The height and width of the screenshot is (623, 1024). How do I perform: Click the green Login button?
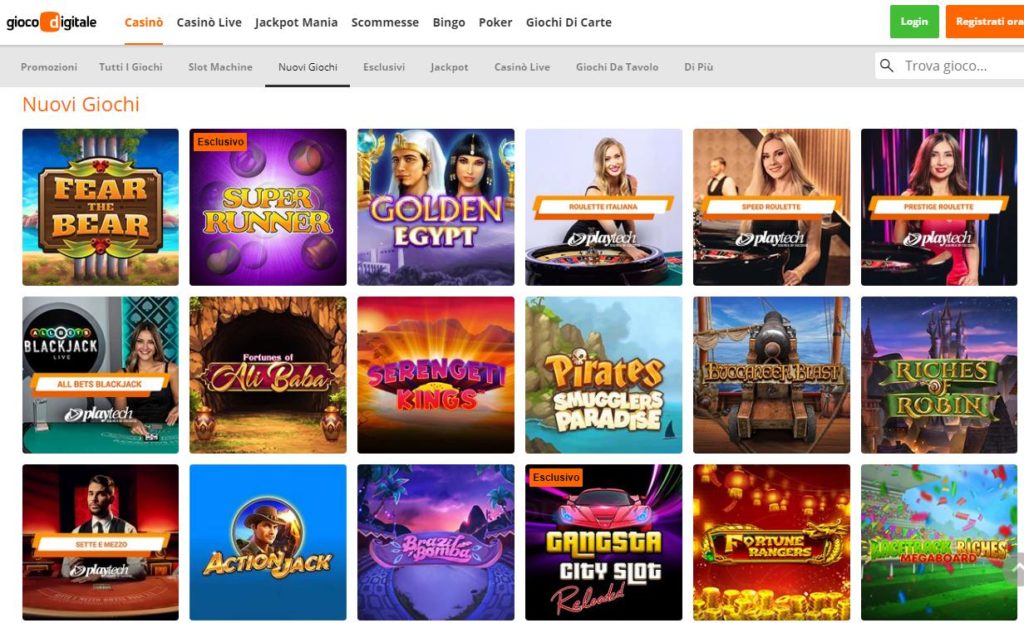pos(914,22)
